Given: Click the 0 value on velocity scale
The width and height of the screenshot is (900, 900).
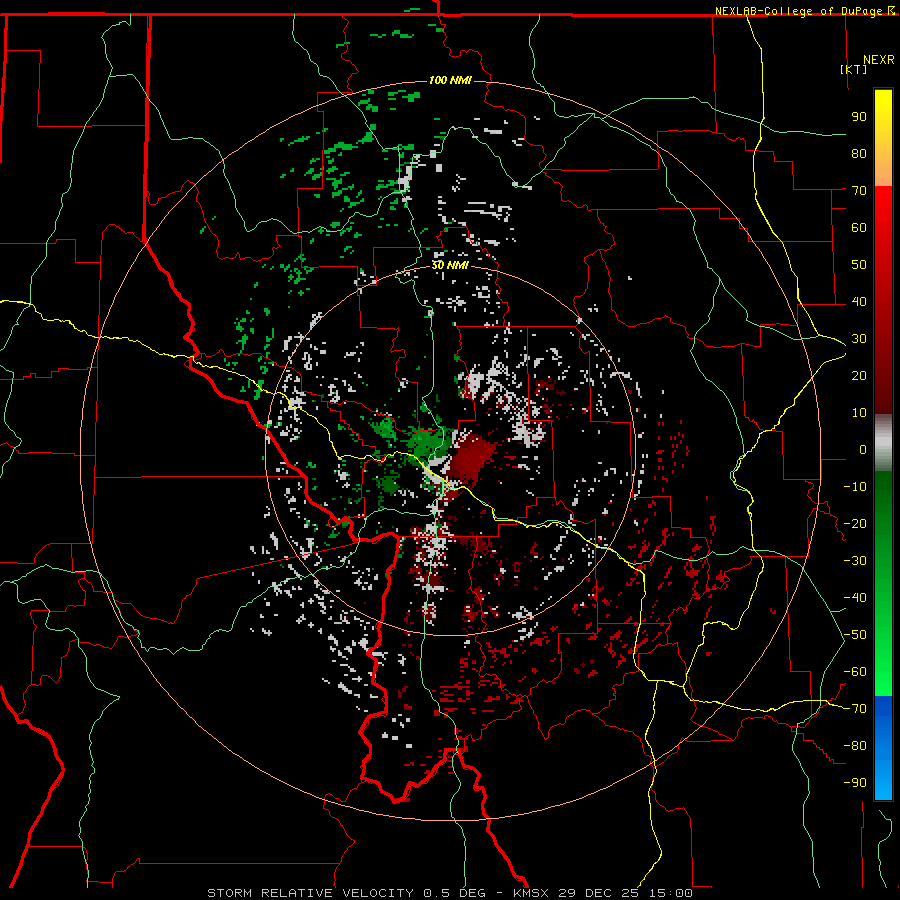Looking at the screenshot, I should pyautogui.click(x=863, y=449).
